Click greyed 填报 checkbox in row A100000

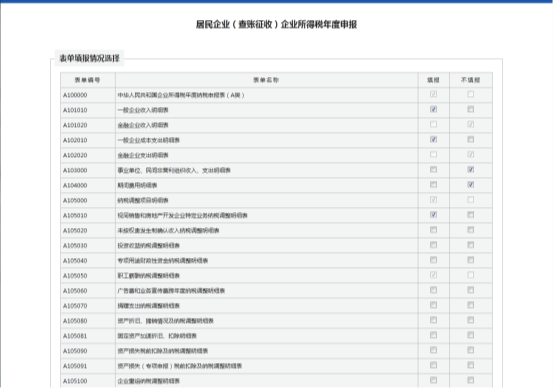click(x=433, y=94)
